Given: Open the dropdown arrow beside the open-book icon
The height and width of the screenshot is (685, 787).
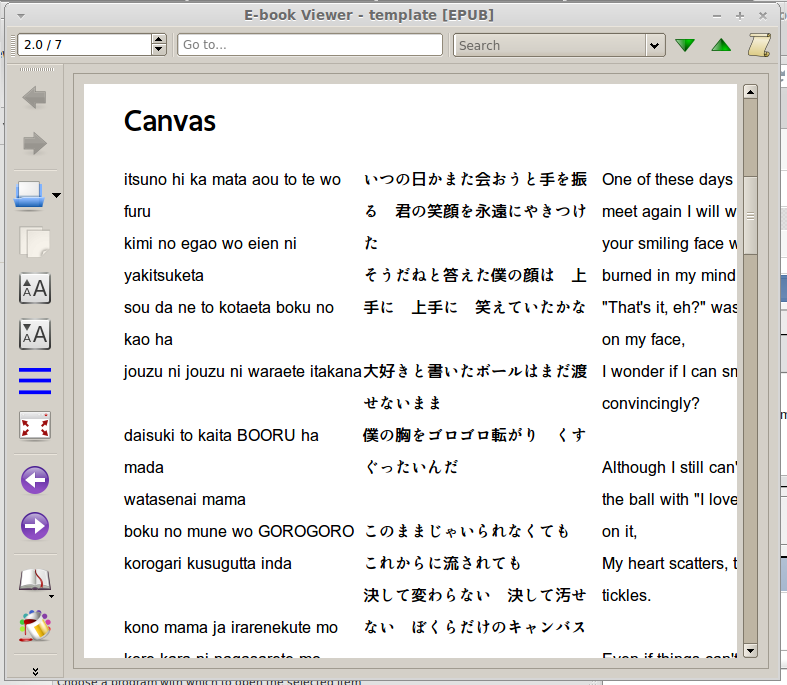Looking at the screenshot, I should 51,596.
